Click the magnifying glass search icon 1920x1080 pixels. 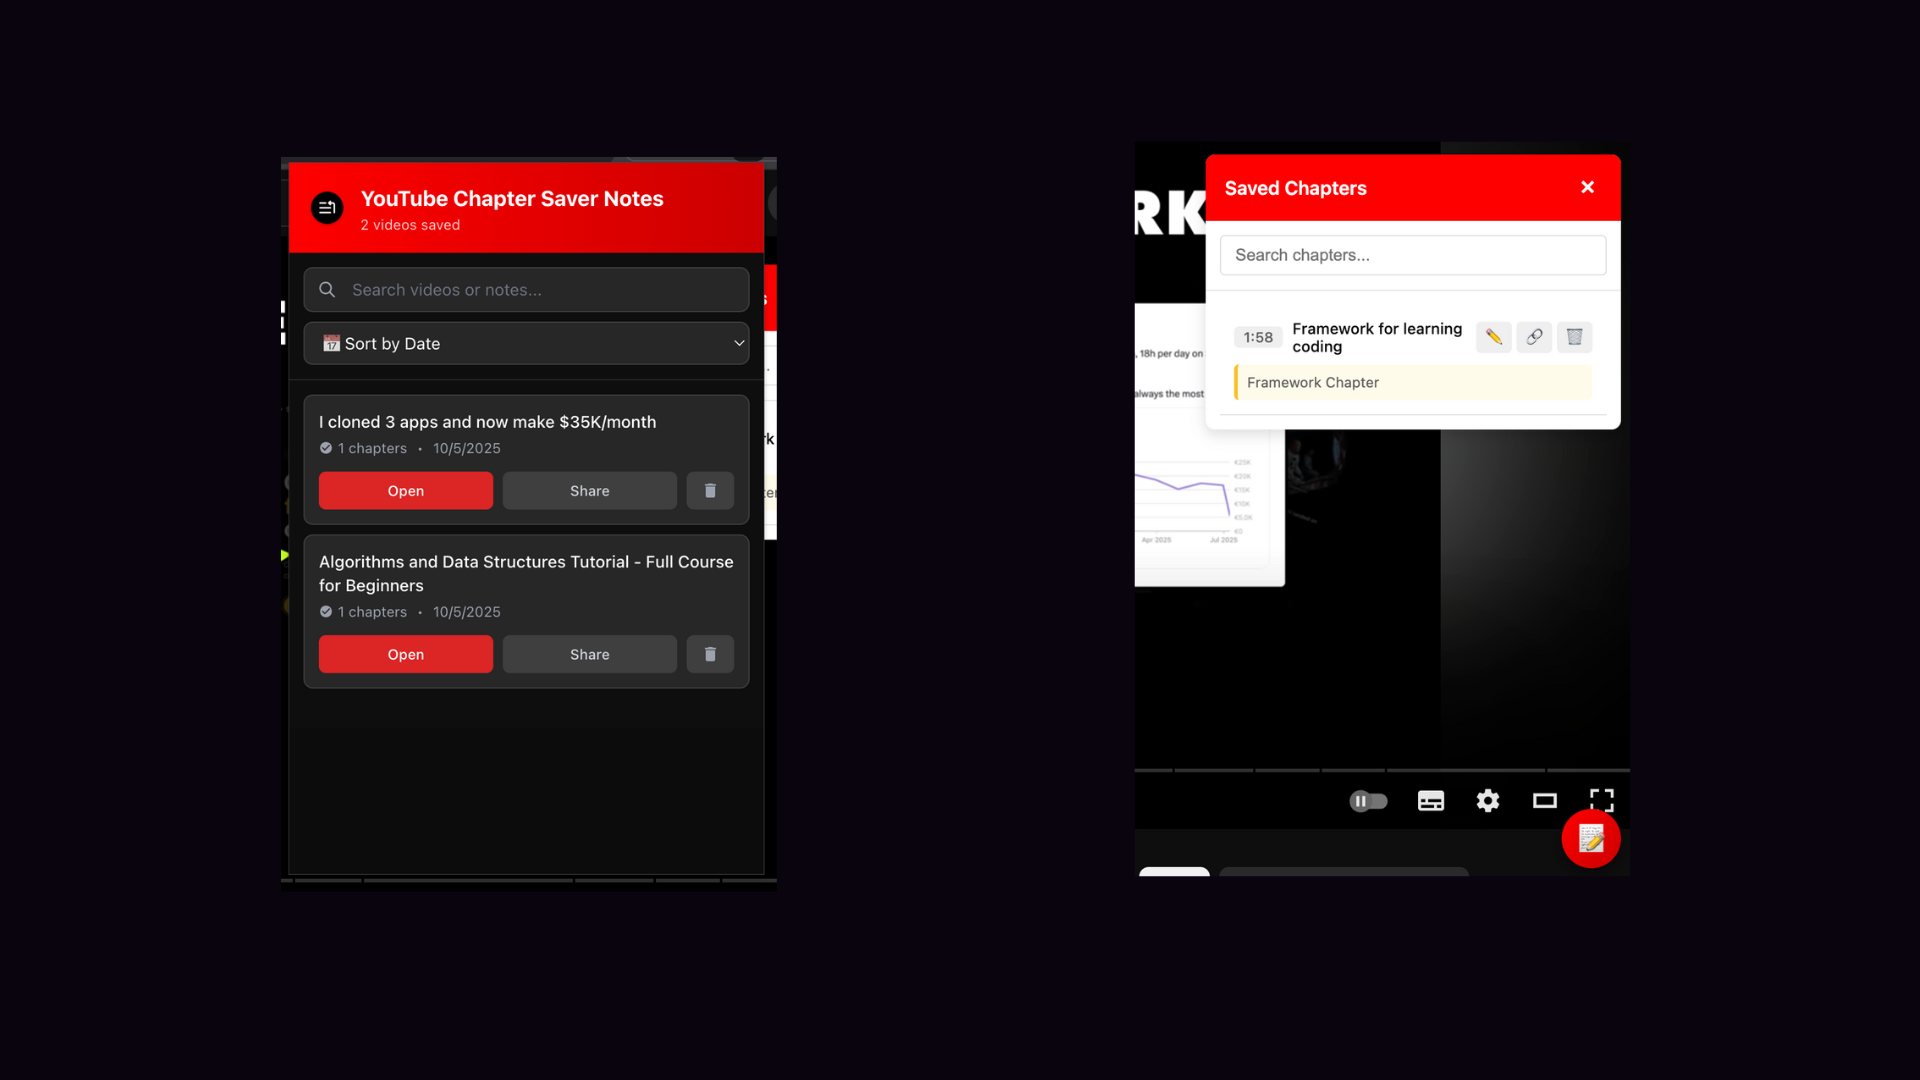(x=326, y=289)
